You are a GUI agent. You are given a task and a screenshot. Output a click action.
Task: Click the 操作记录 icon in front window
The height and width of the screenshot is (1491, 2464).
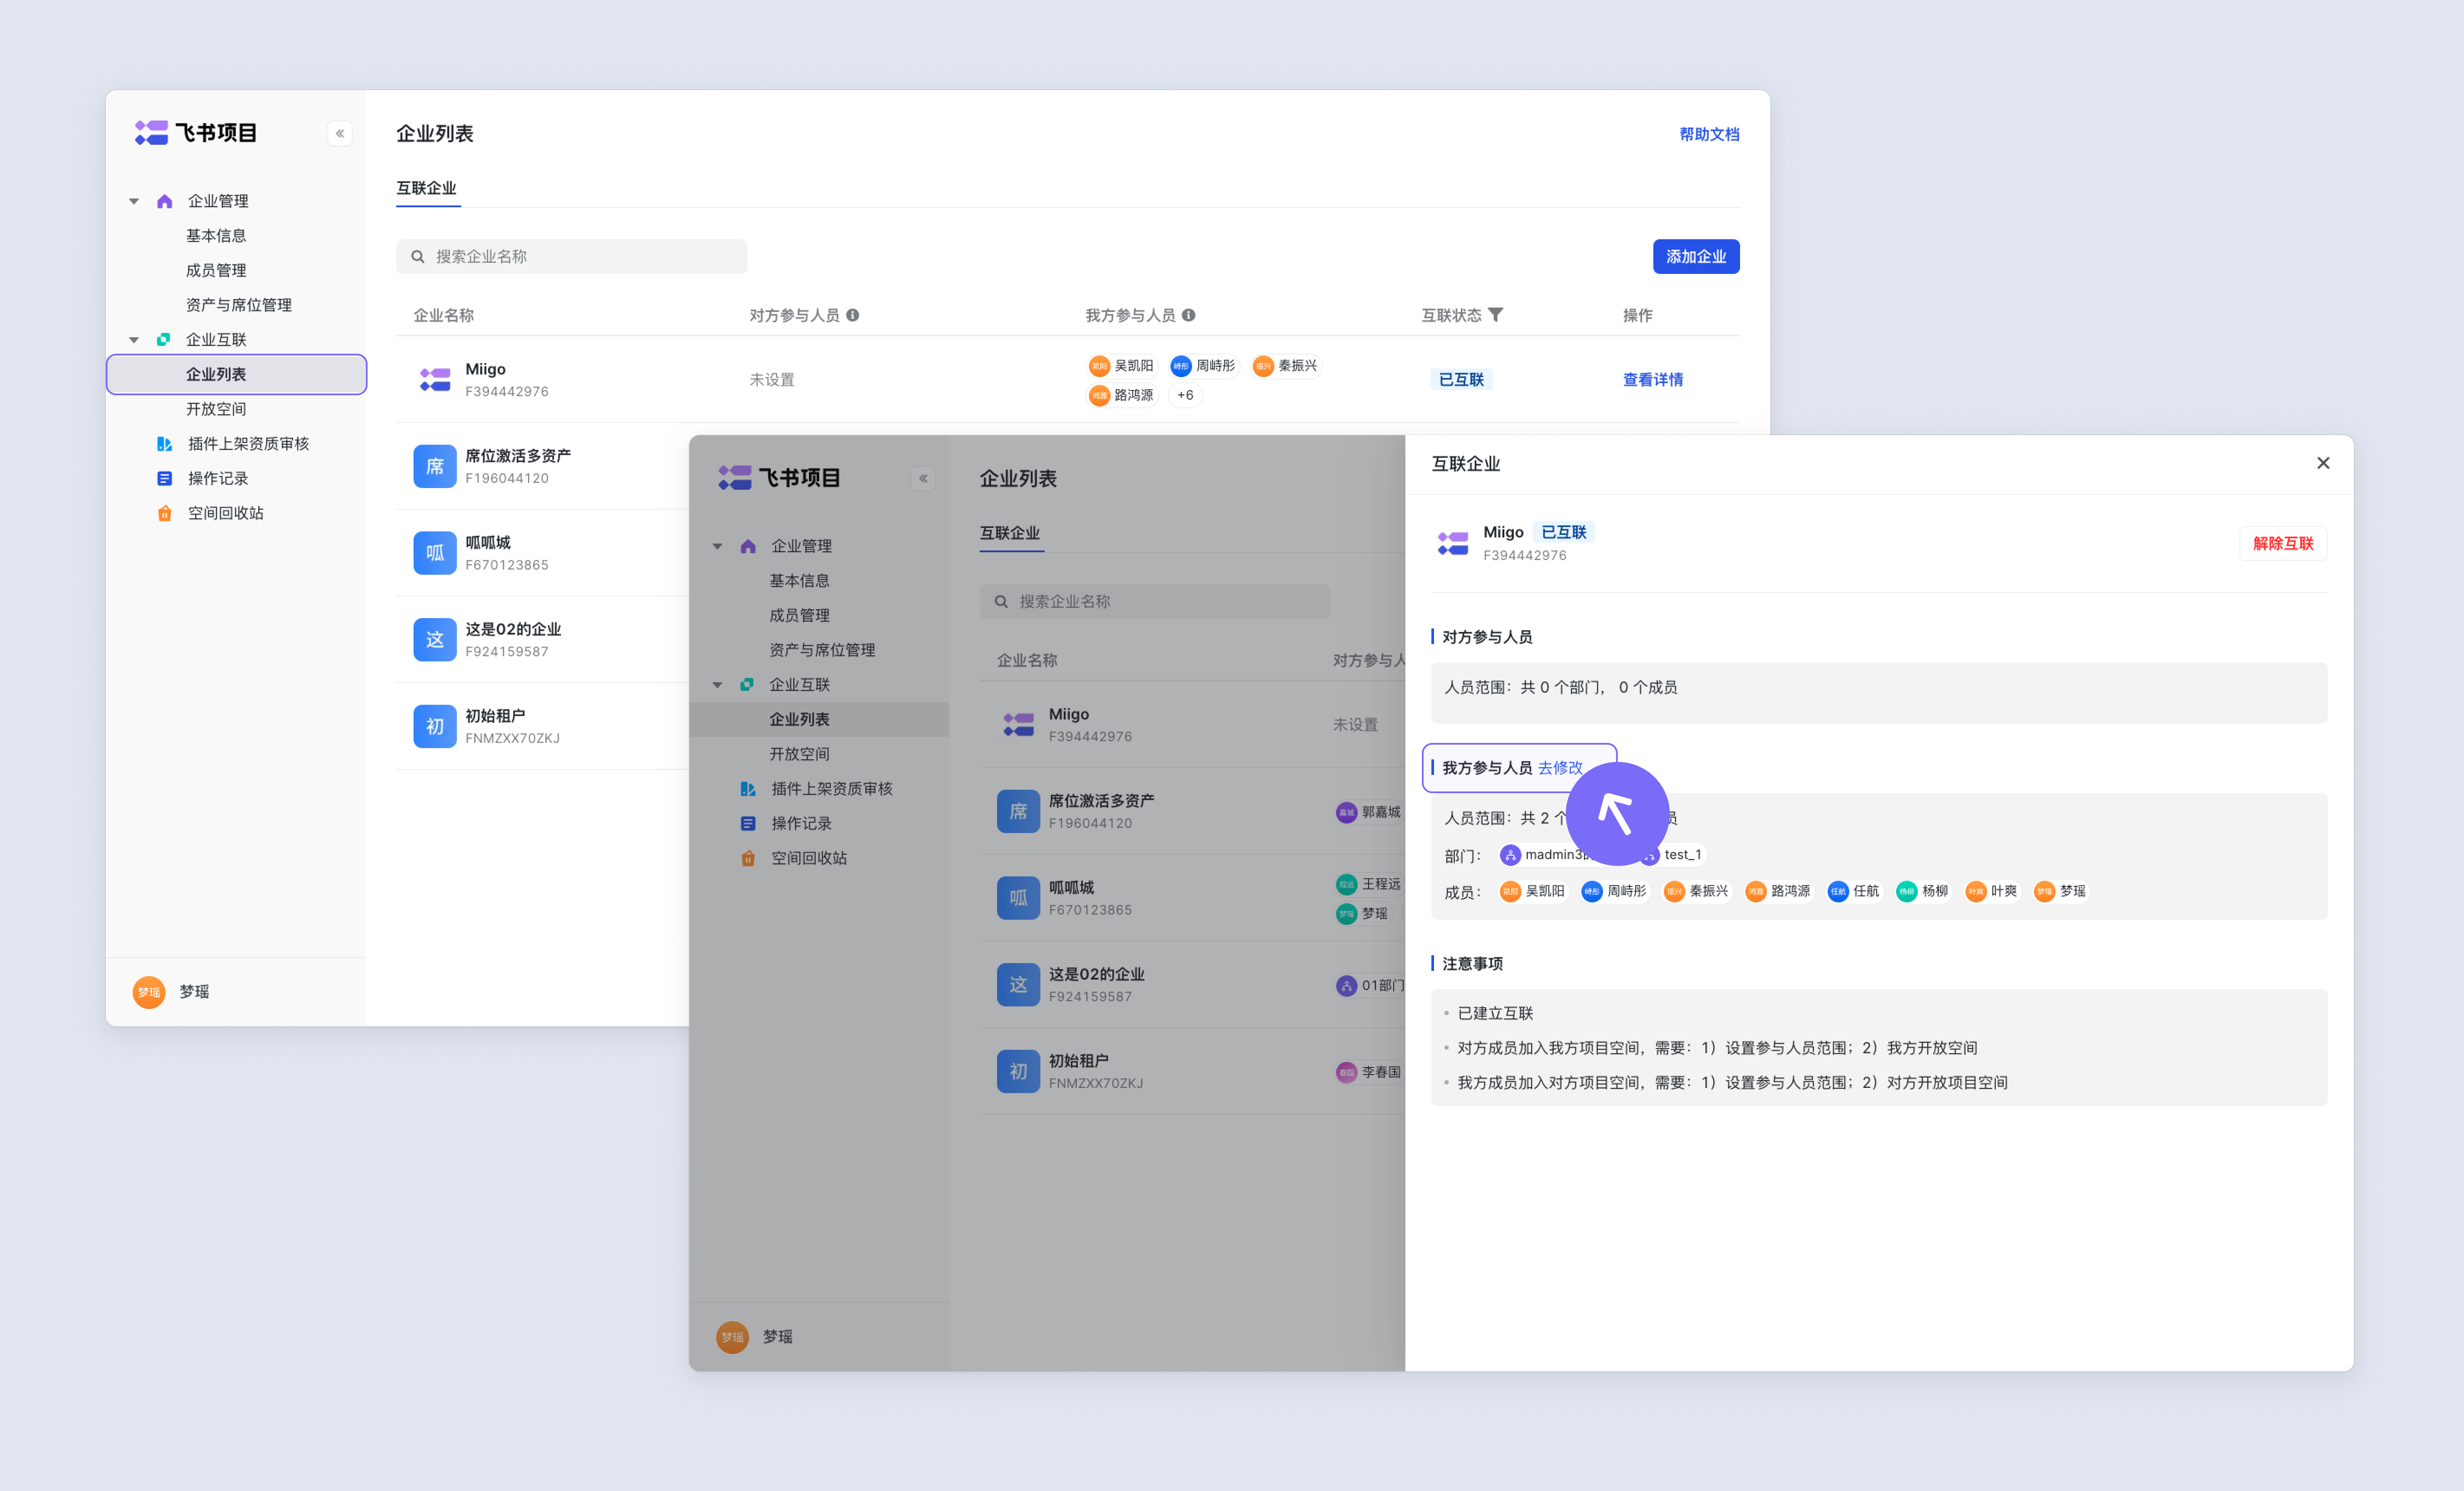(x=748, y=824)
